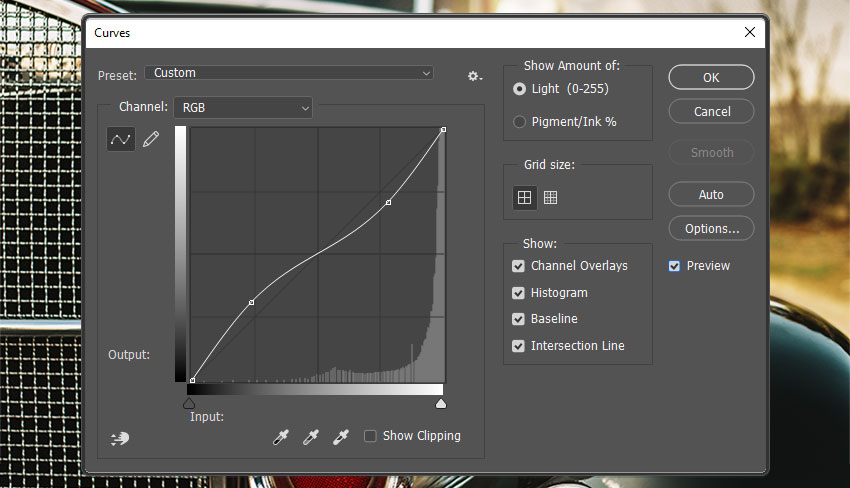Select the curve endpoint at top-right corner
The image size is (850, 488).
(443, 130)
